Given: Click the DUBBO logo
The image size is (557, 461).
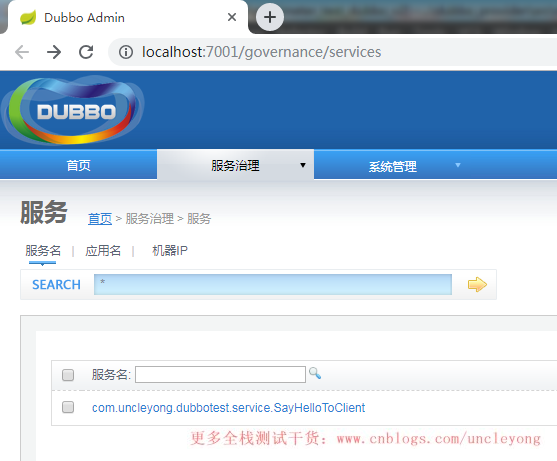Looking at the screenshot, I should [73, 110].
